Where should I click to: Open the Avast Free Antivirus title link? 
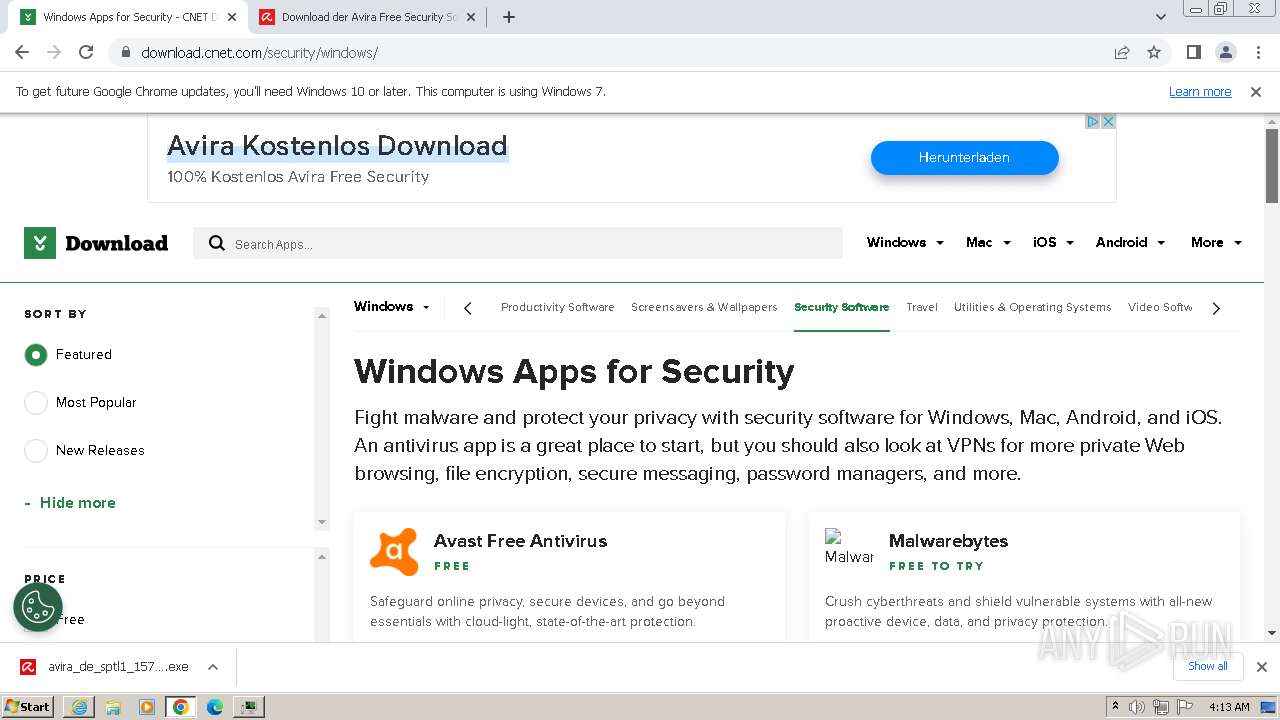pos(520,540)
